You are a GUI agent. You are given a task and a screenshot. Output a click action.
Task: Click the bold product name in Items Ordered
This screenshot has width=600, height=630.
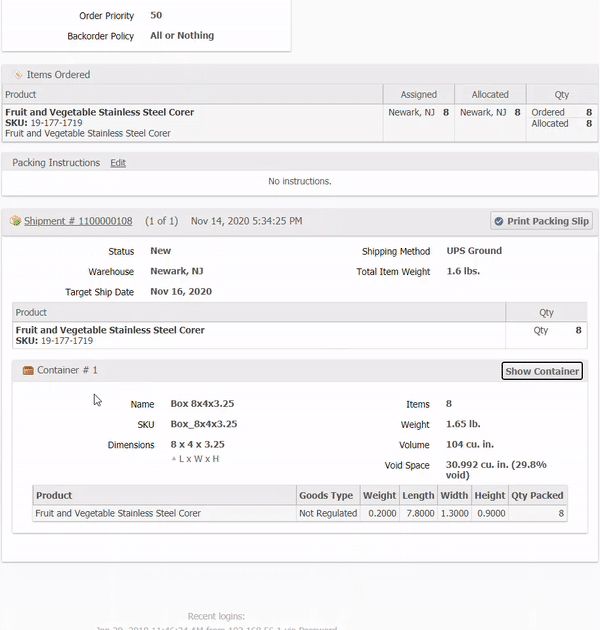[x=100, y=112]
